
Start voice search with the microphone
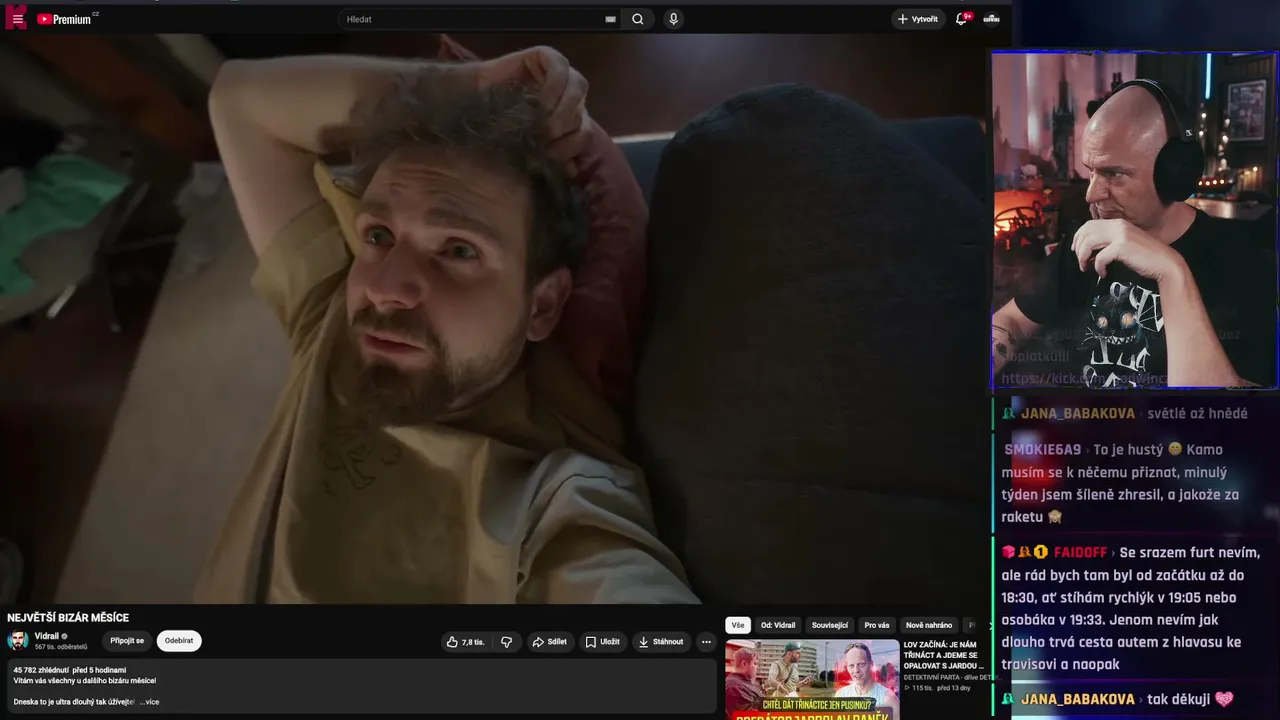[673, 19]
